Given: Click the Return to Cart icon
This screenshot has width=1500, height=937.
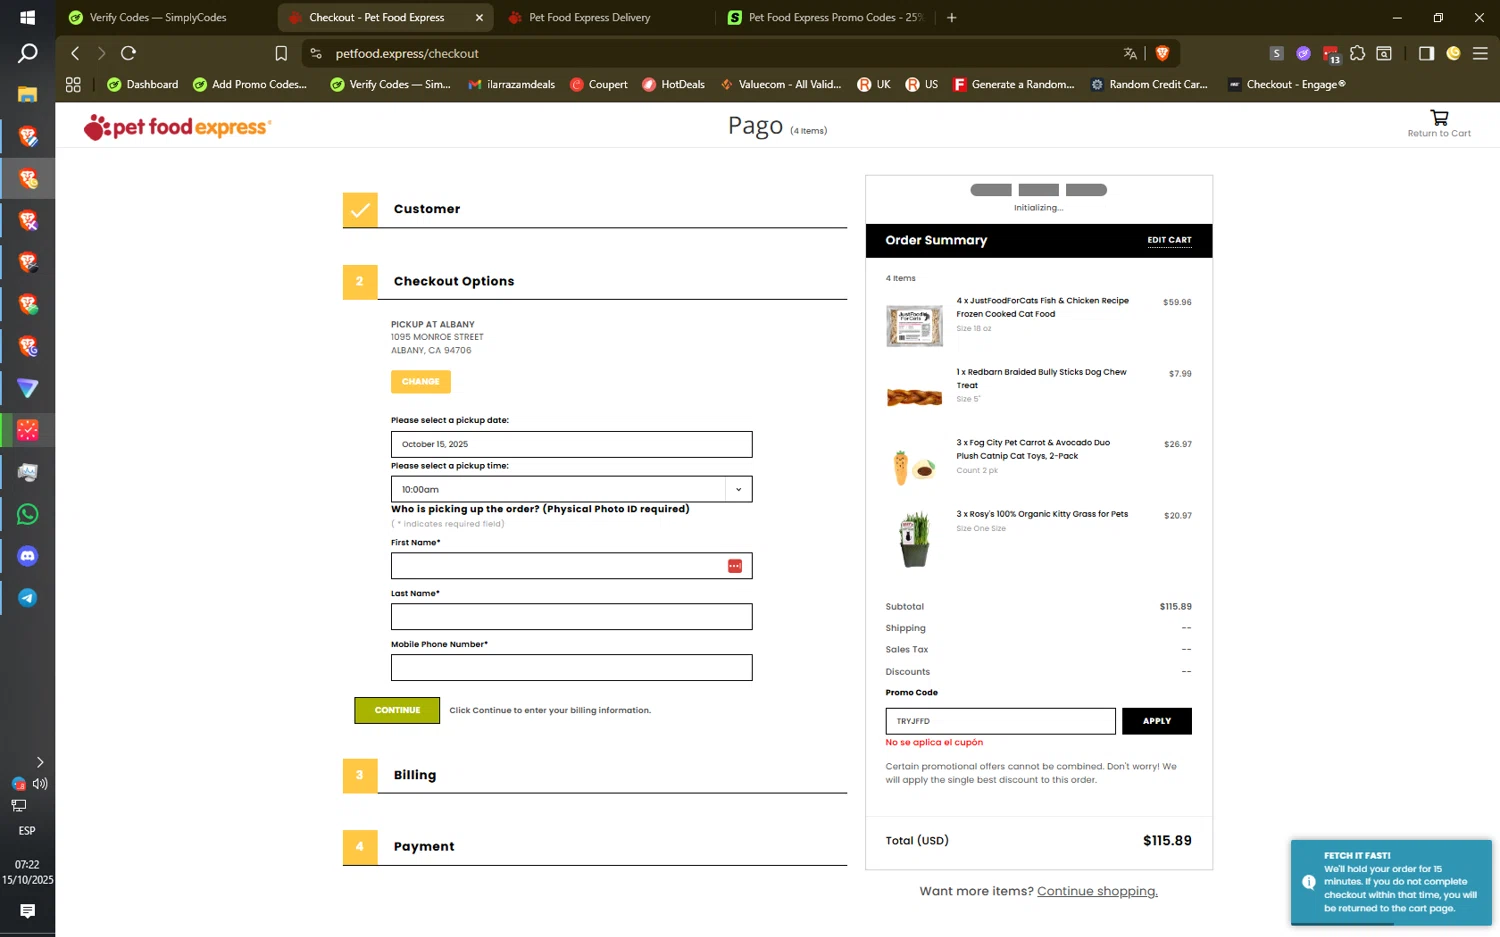Looking at the screenshot, I should [1439, 117].
